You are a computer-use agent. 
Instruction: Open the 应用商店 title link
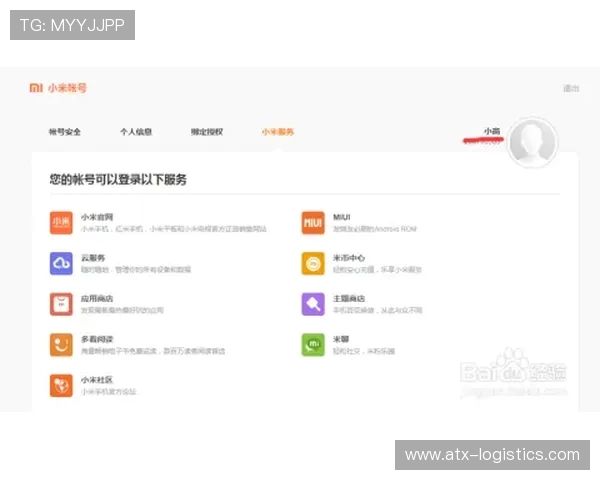coord(97,299)
